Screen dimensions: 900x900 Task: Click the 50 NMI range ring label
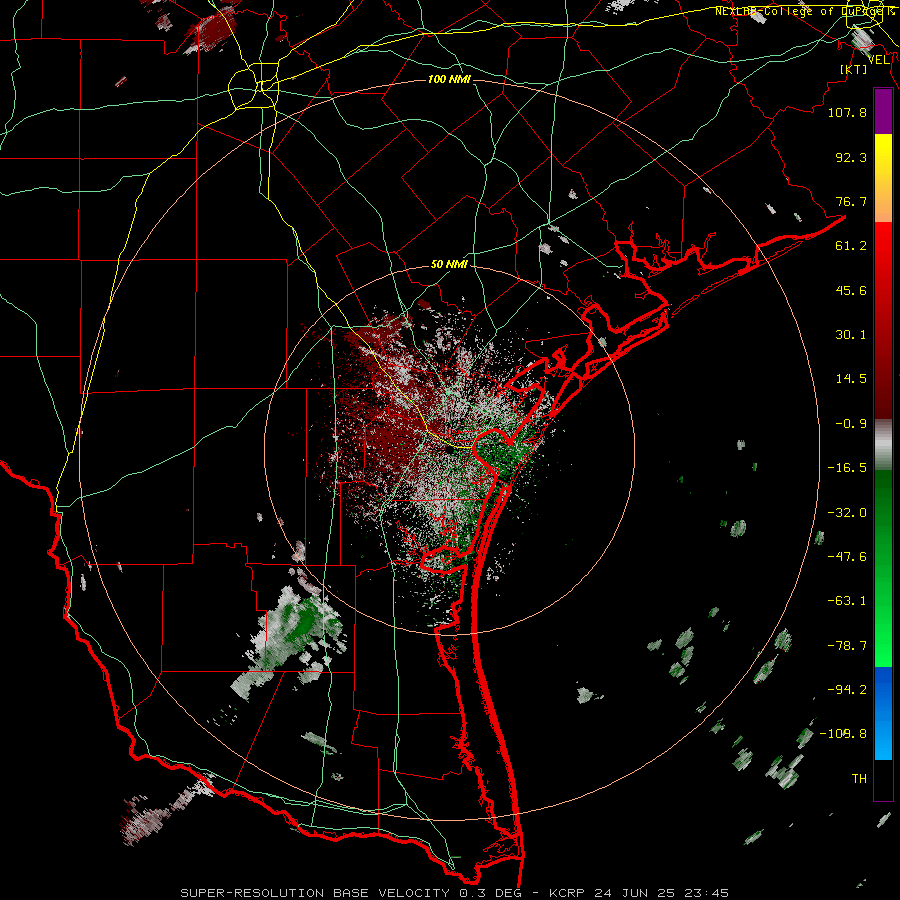tap(449, 265)
